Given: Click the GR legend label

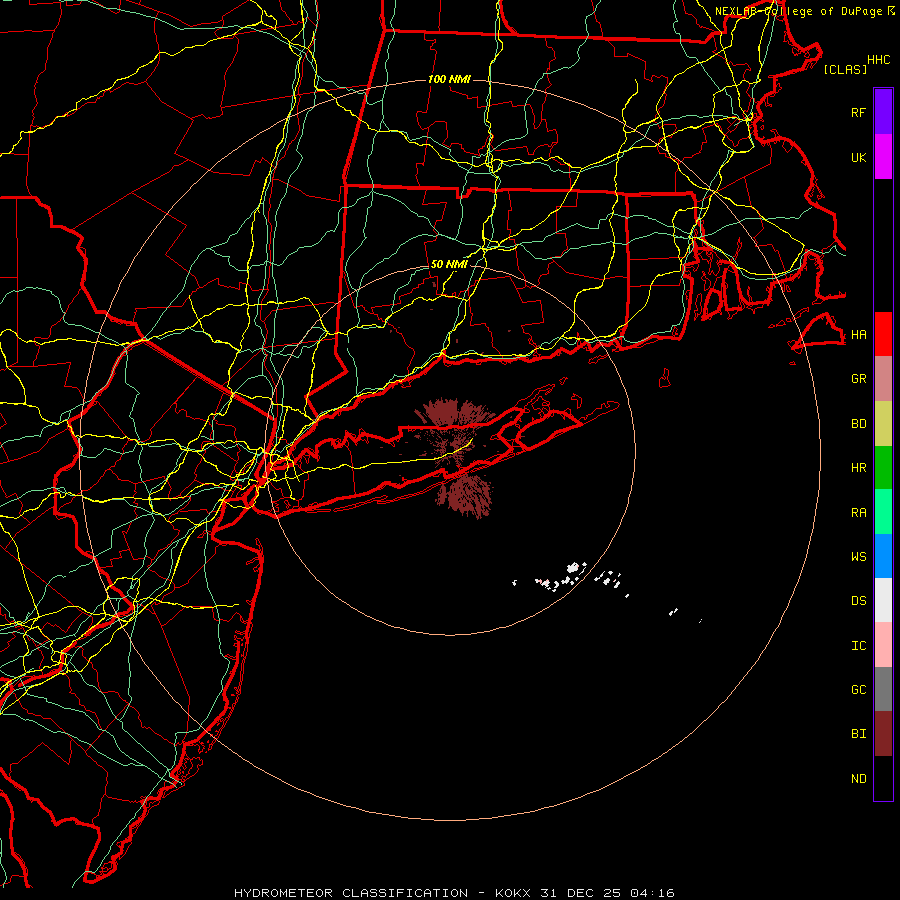Looking at the screenshot, I should pos(858,379).
